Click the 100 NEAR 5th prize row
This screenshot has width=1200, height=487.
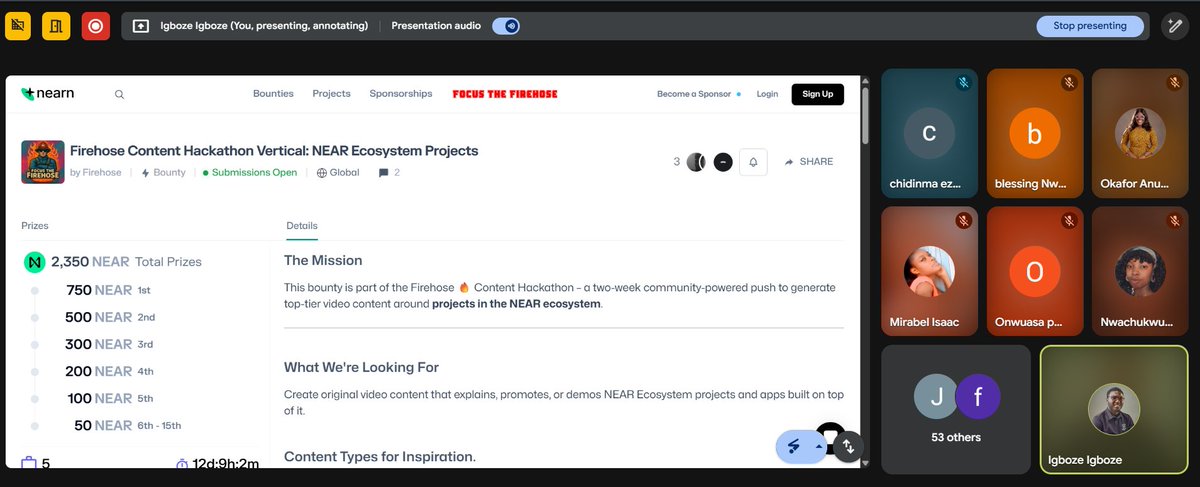109,398
